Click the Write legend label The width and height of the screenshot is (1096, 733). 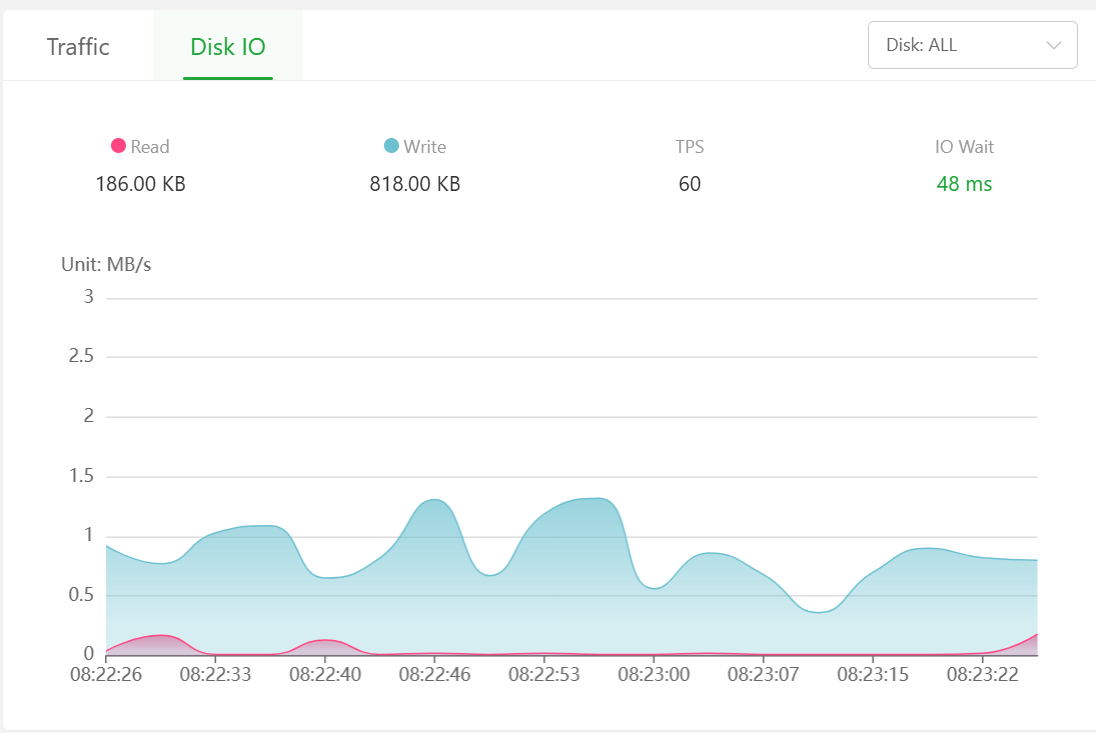[x=424, y=147]
